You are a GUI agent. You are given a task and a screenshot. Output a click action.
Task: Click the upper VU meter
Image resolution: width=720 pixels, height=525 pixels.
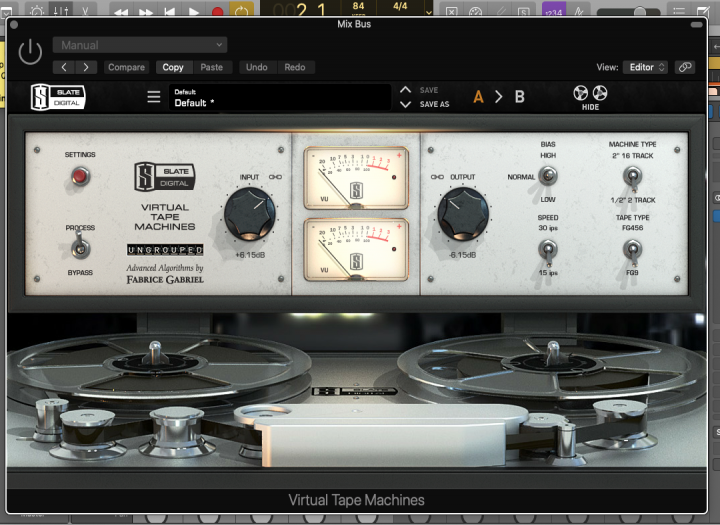(356, 178)
